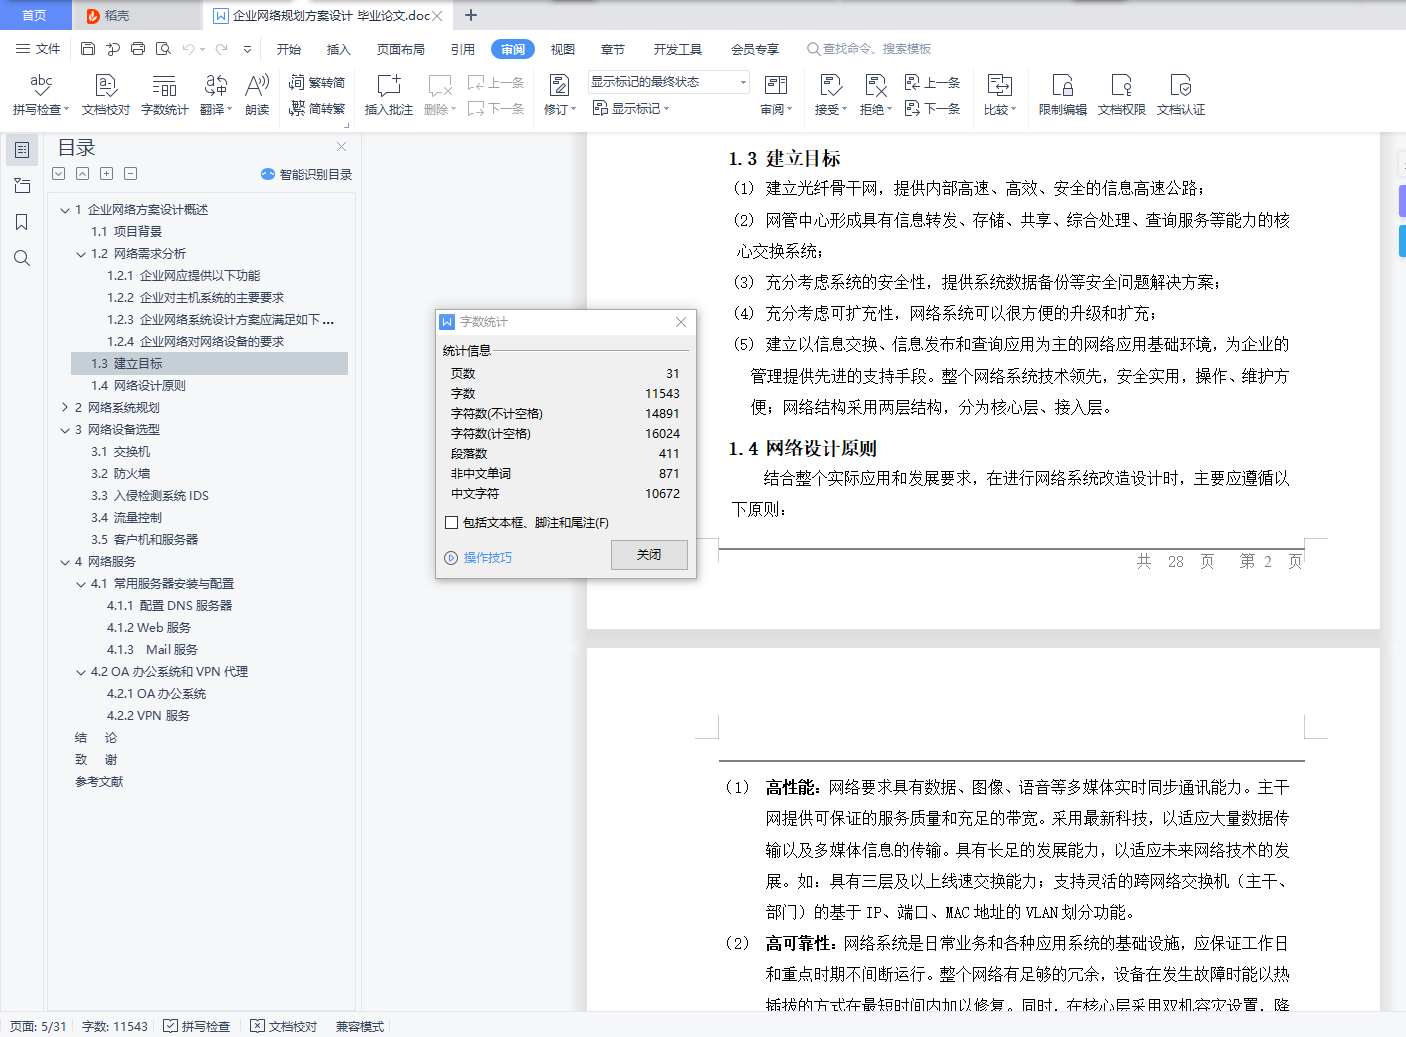Switch to the 开发工具 ribbon tab
The image size is (1406, 1037).
pos(678,49)
